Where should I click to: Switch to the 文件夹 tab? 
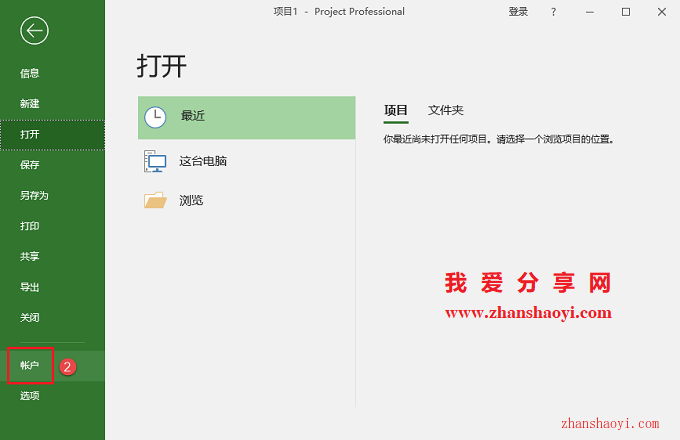(x=446, y=111)
